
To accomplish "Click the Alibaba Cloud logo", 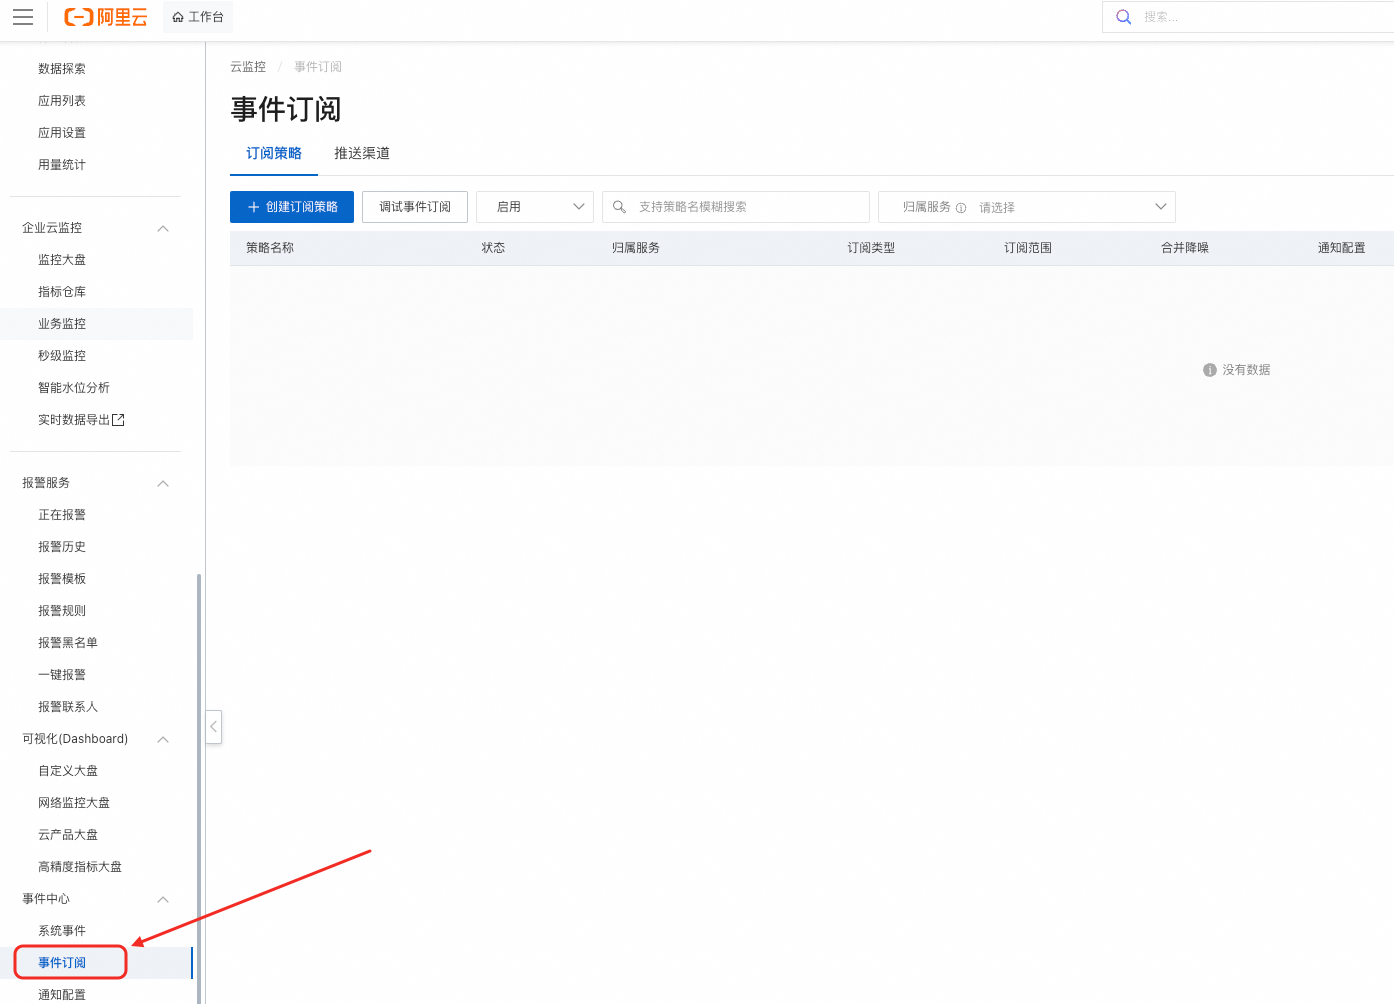I will point(105,17).
